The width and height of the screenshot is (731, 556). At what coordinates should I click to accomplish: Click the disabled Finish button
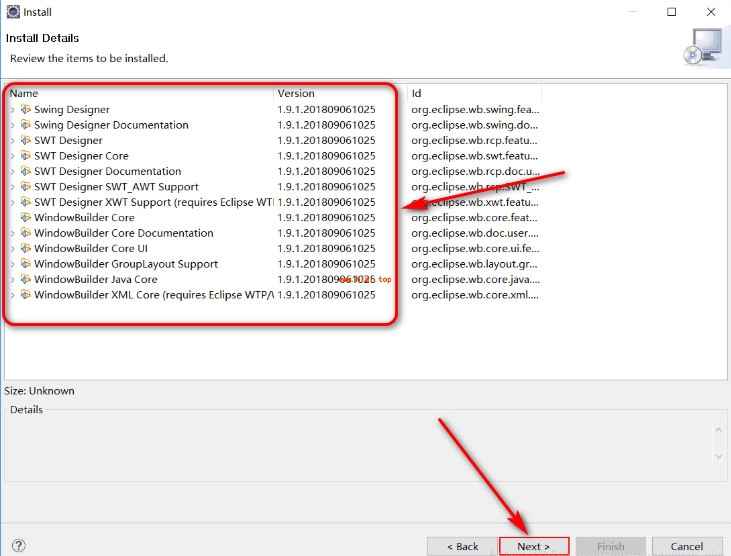[x=611, y=546]
